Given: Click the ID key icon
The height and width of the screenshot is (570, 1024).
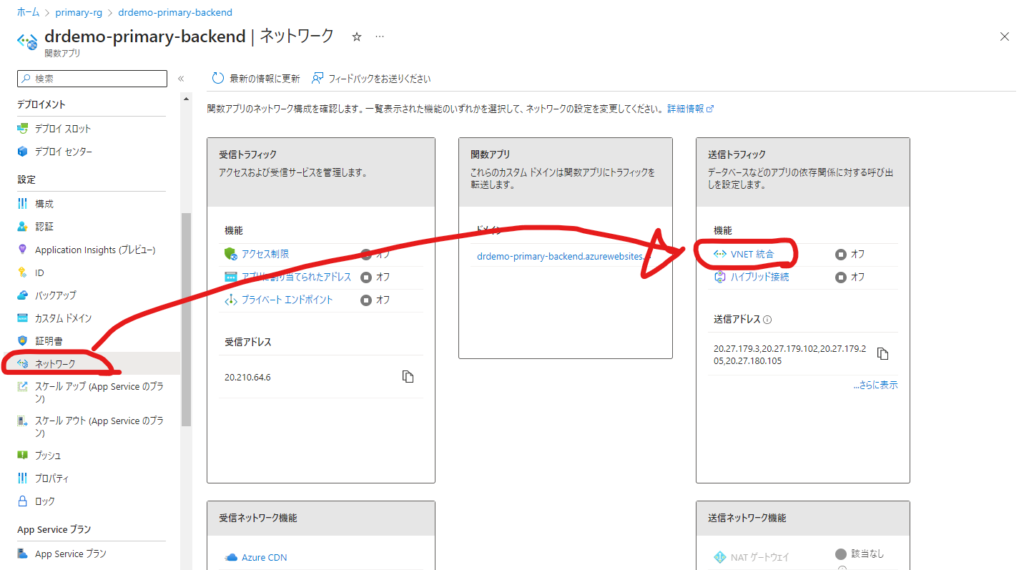Looking at the screenshot, I should (x=23, y=272).
